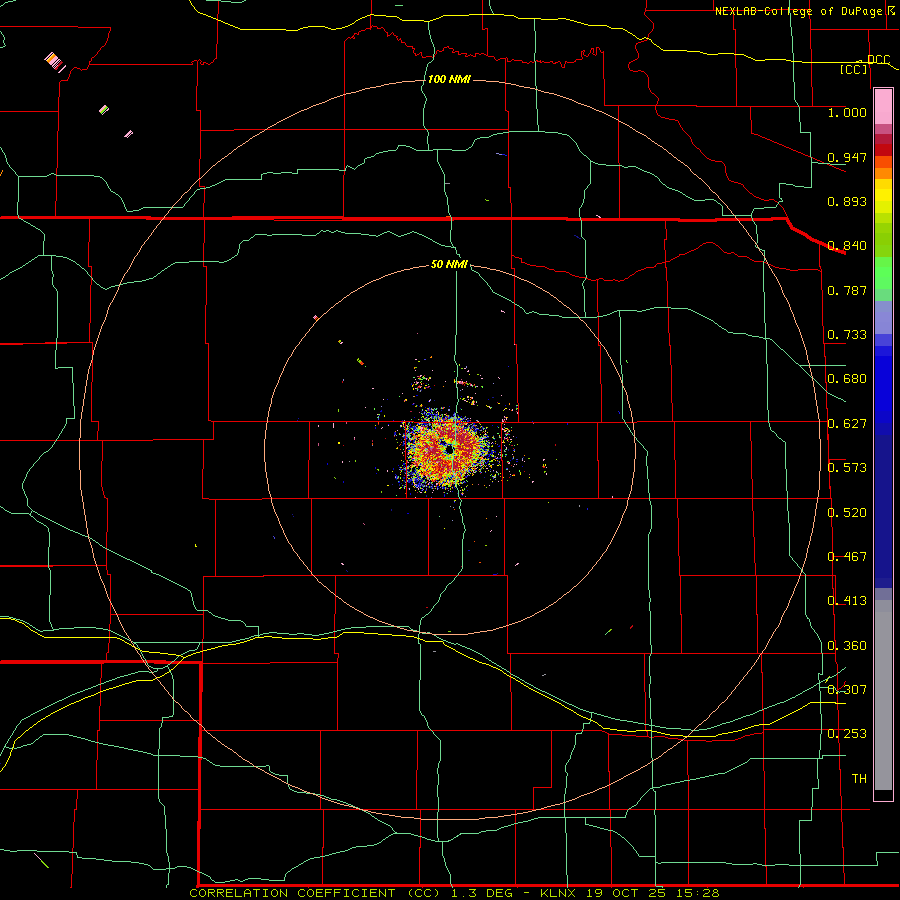This screenshot has height=900, width=900.
Task: Click the striped pink echo in top-left corner
Action: click(x=55, y=61)
